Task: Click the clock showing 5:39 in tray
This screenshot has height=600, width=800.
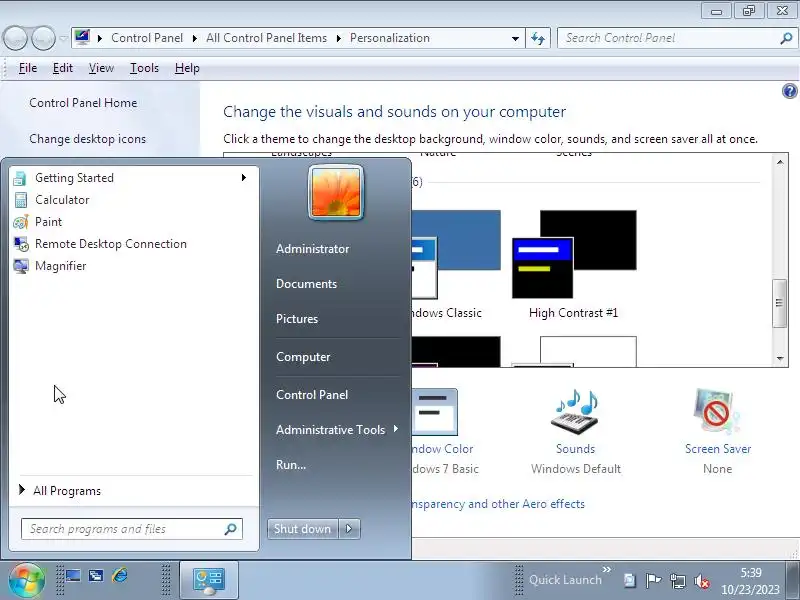Action: [x=751, y=573]
